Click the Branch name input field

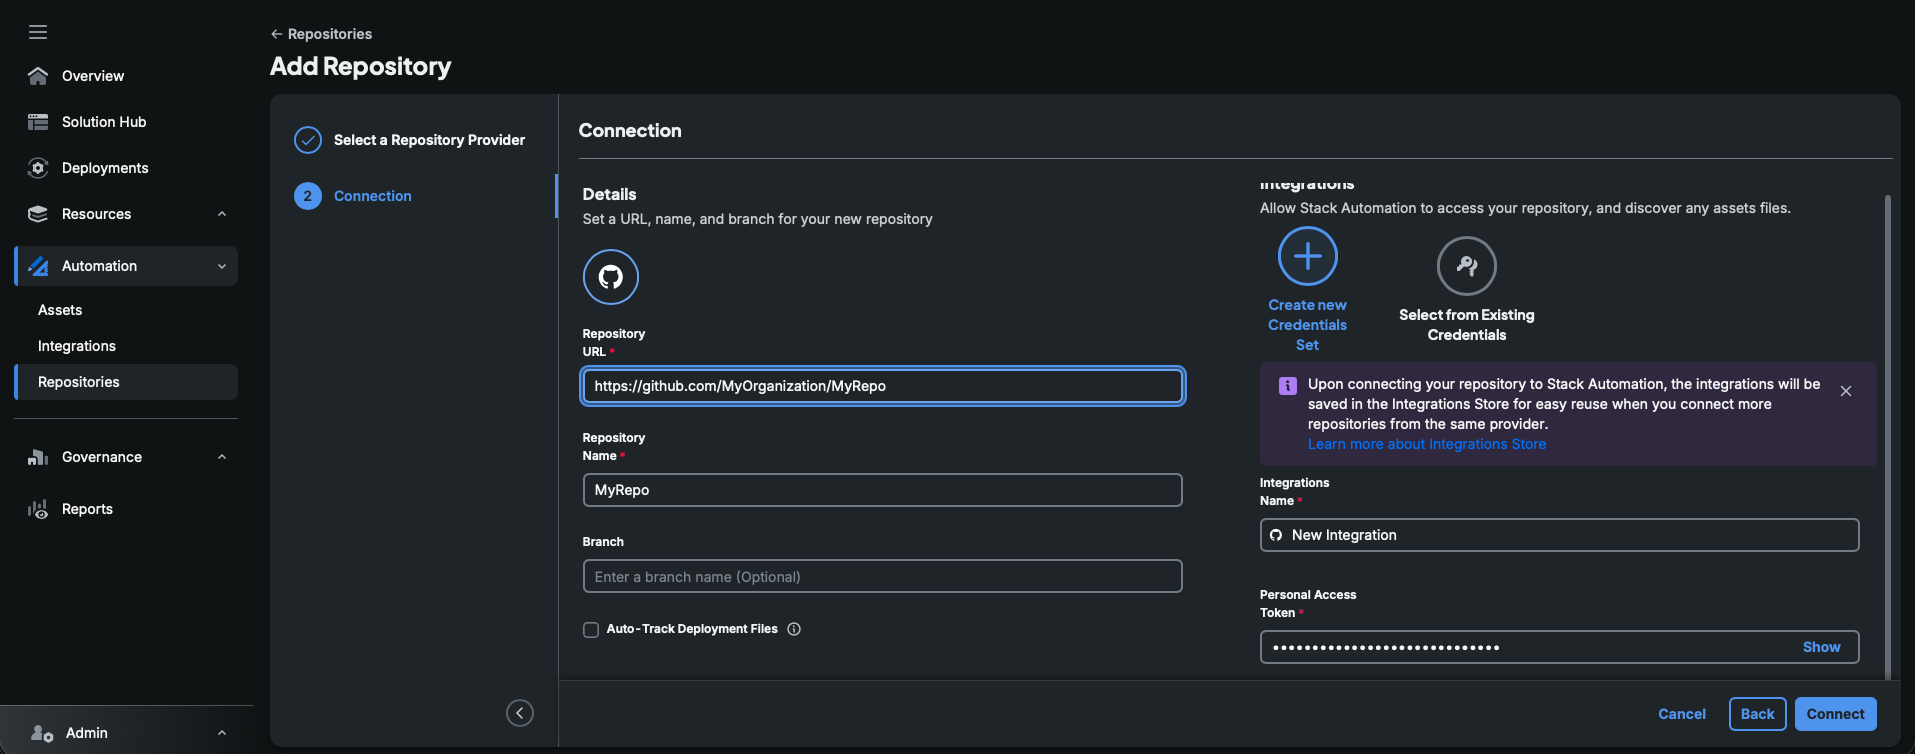click(882, 576)
